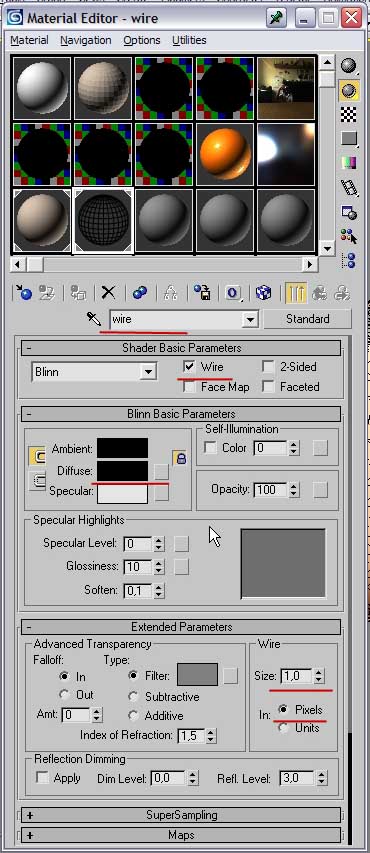Open the Utilities menu
This screenshot has height=853, width=370.
point(189,40)
